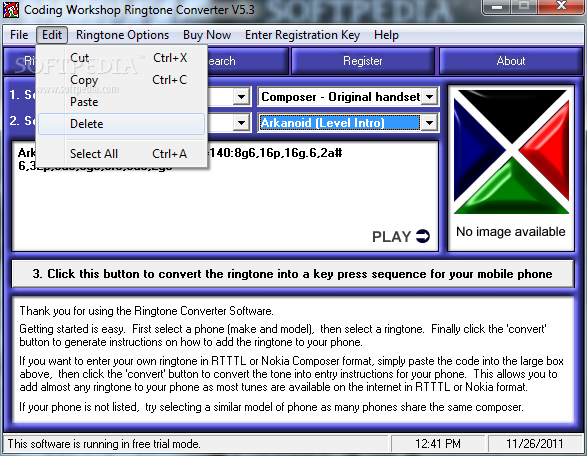Click the 12:41 PM status bar time
Image resolution: width=587 pixels, height=456 pixels.
[x=438, y=444]
